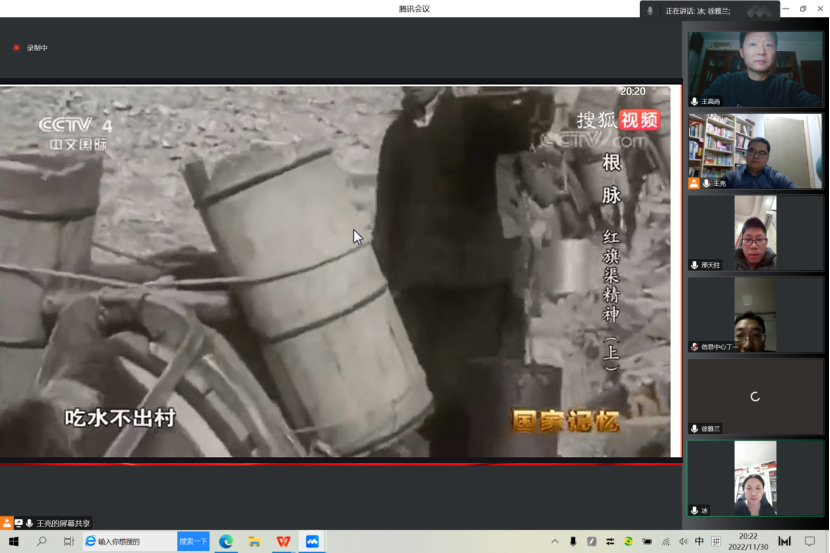Open the clock showing 20:22 2022/11/30
The height and width of the screenshot is (553, 830).
(748, 541)
